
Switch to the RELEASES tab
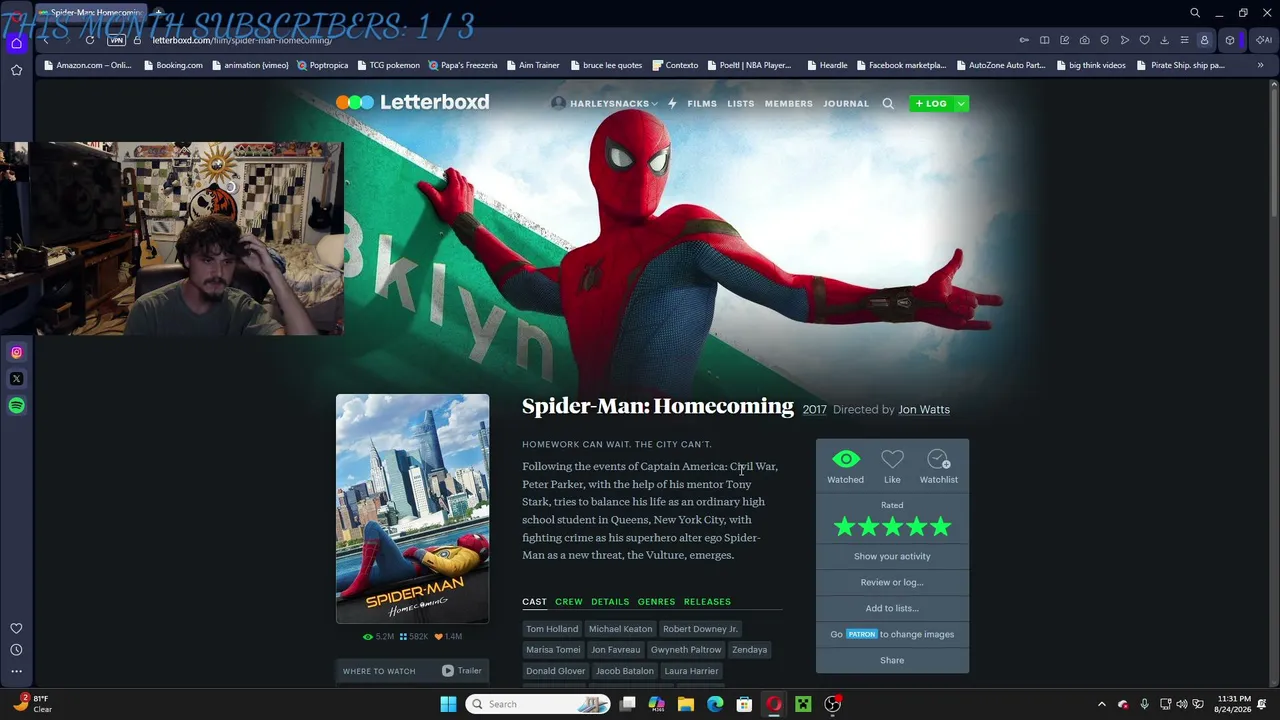coord(707,602)
